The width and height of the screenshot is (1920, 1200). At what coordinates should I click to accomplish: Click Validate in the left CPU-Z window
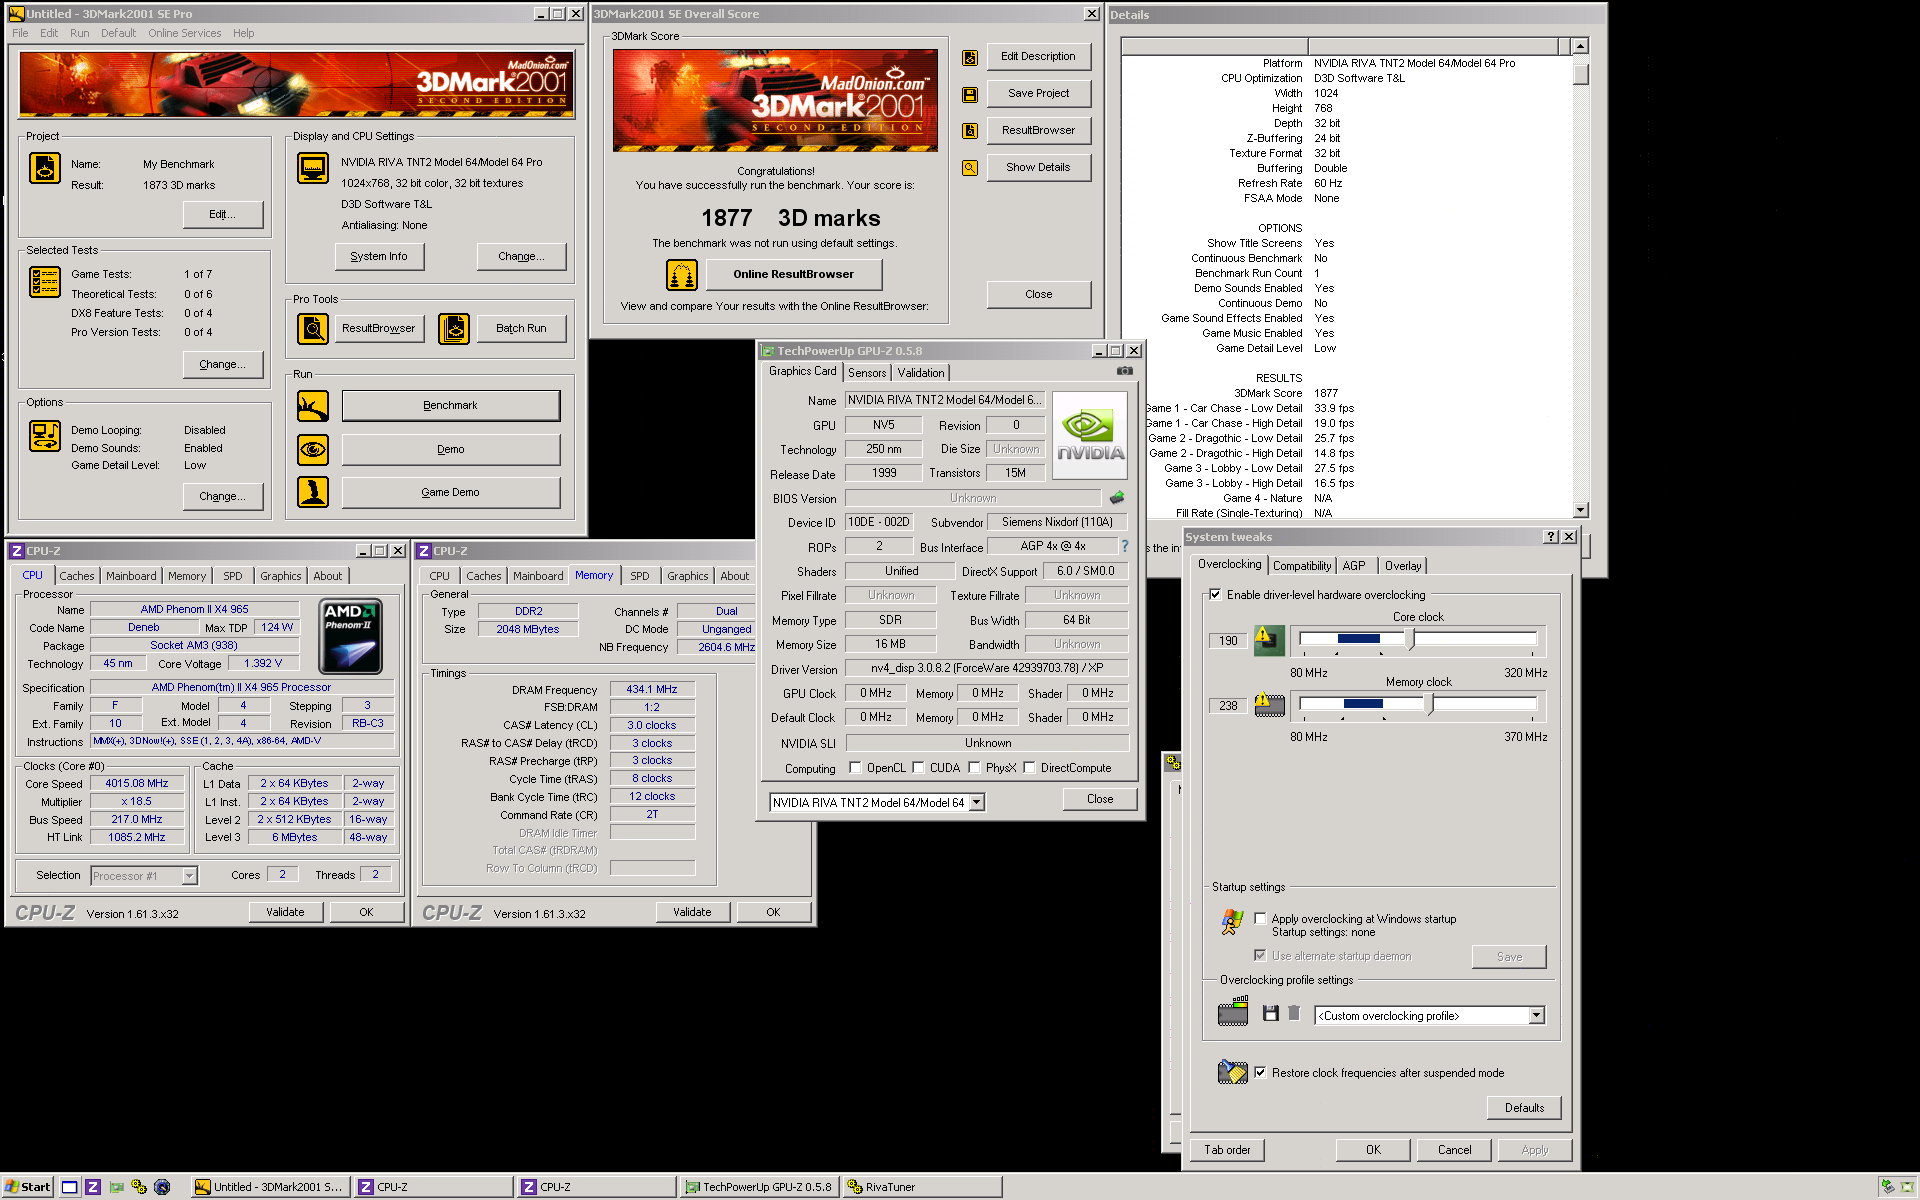[x=285, y=912]
